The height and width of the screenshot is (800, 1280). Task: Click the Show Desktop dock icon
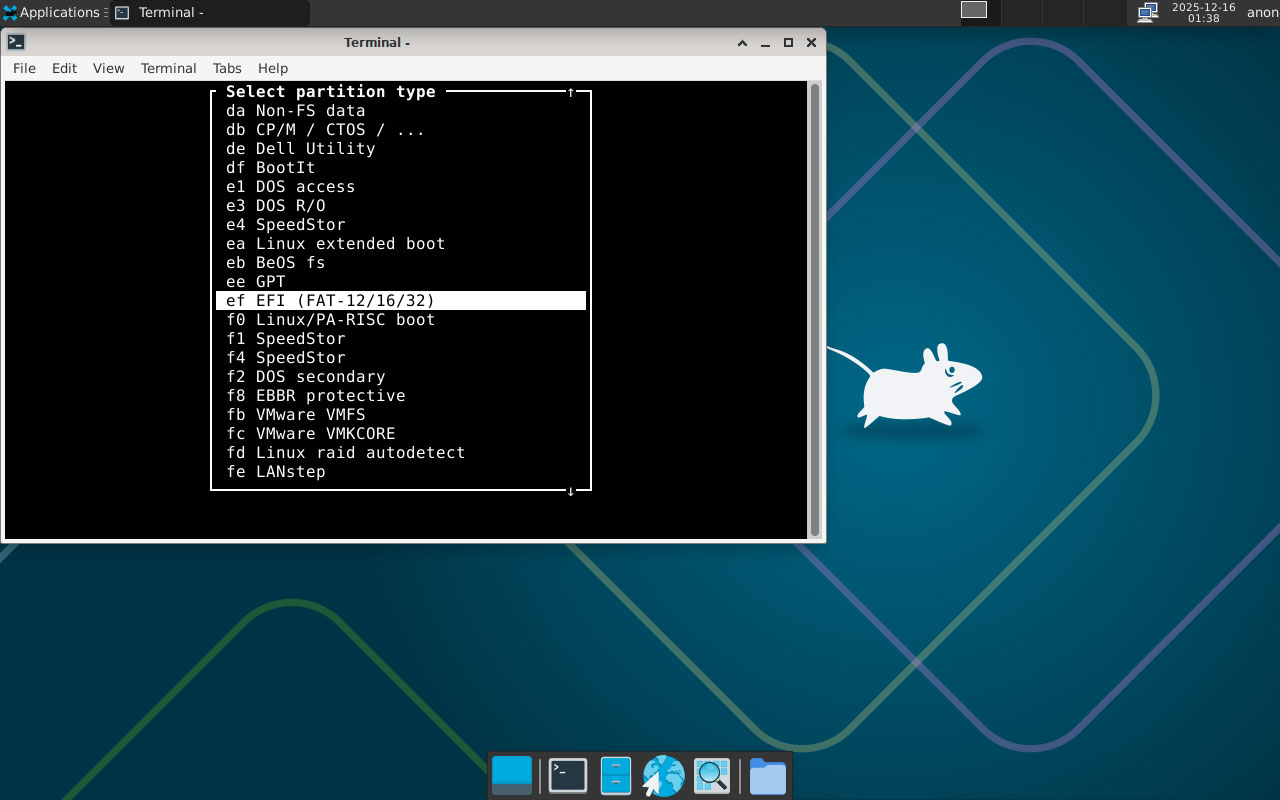512,776
